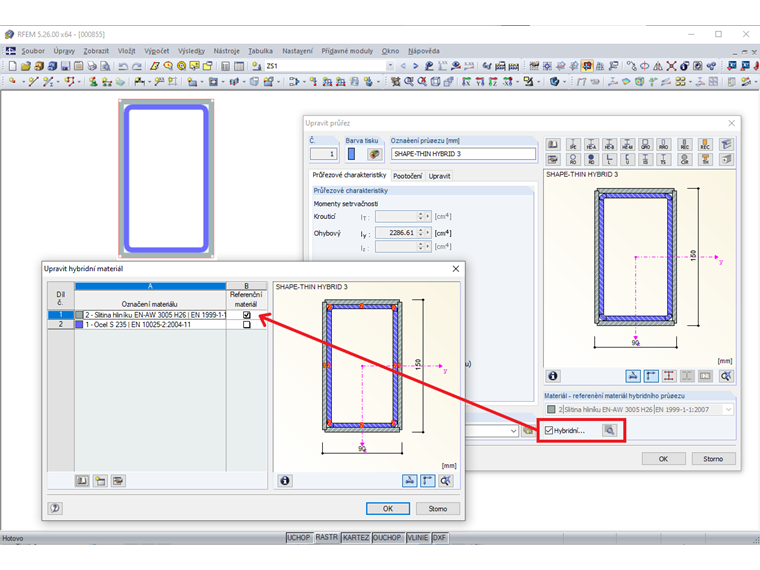Screen dimensions: 760x570
Task: Toggle DXF background in status bar
Action: click(439, 538)
